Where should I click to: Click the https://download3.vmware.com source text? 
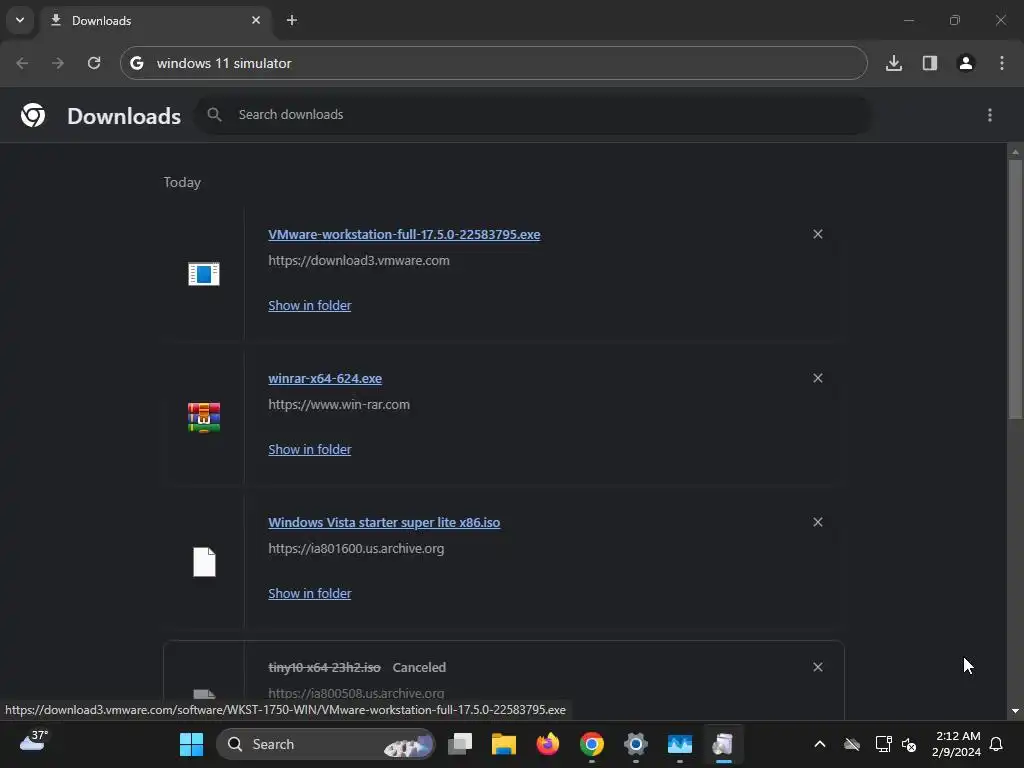(x=359, y=261)
